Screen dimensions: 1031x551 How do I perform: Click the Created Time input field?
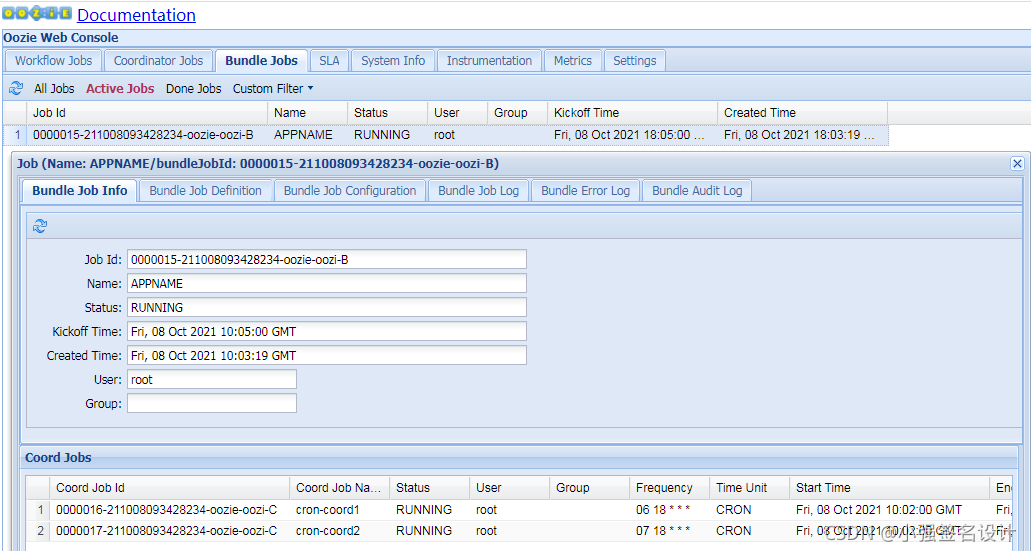(327, 356)
